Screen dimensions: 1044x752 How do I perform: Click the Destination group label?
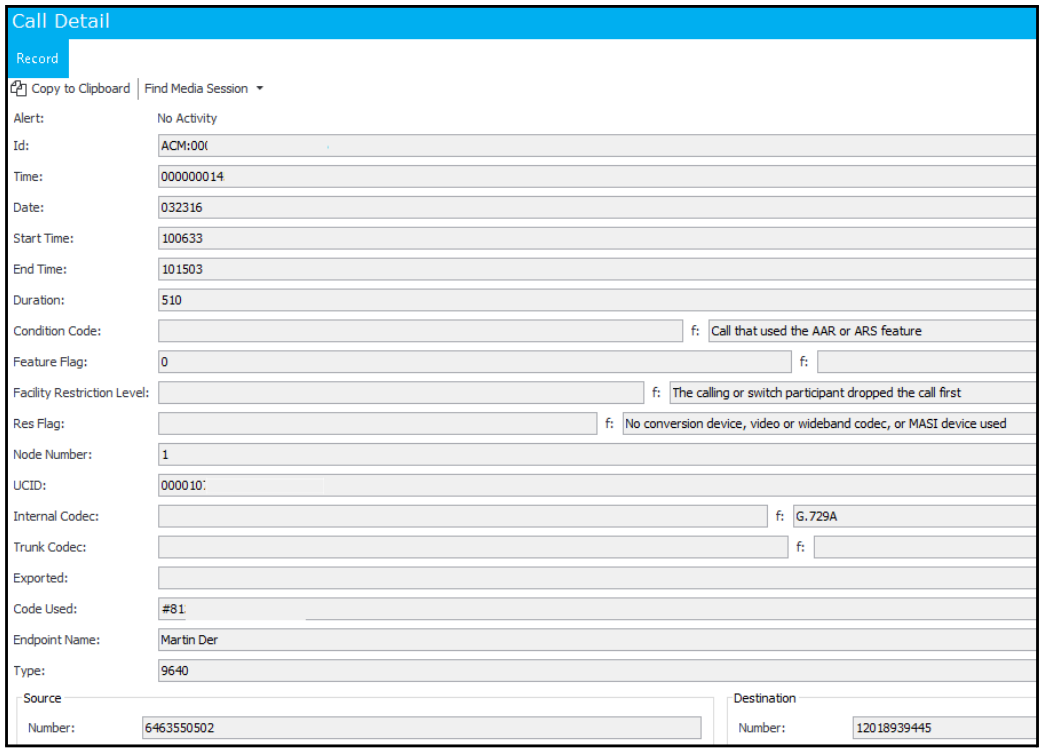[x=764, y=698]
